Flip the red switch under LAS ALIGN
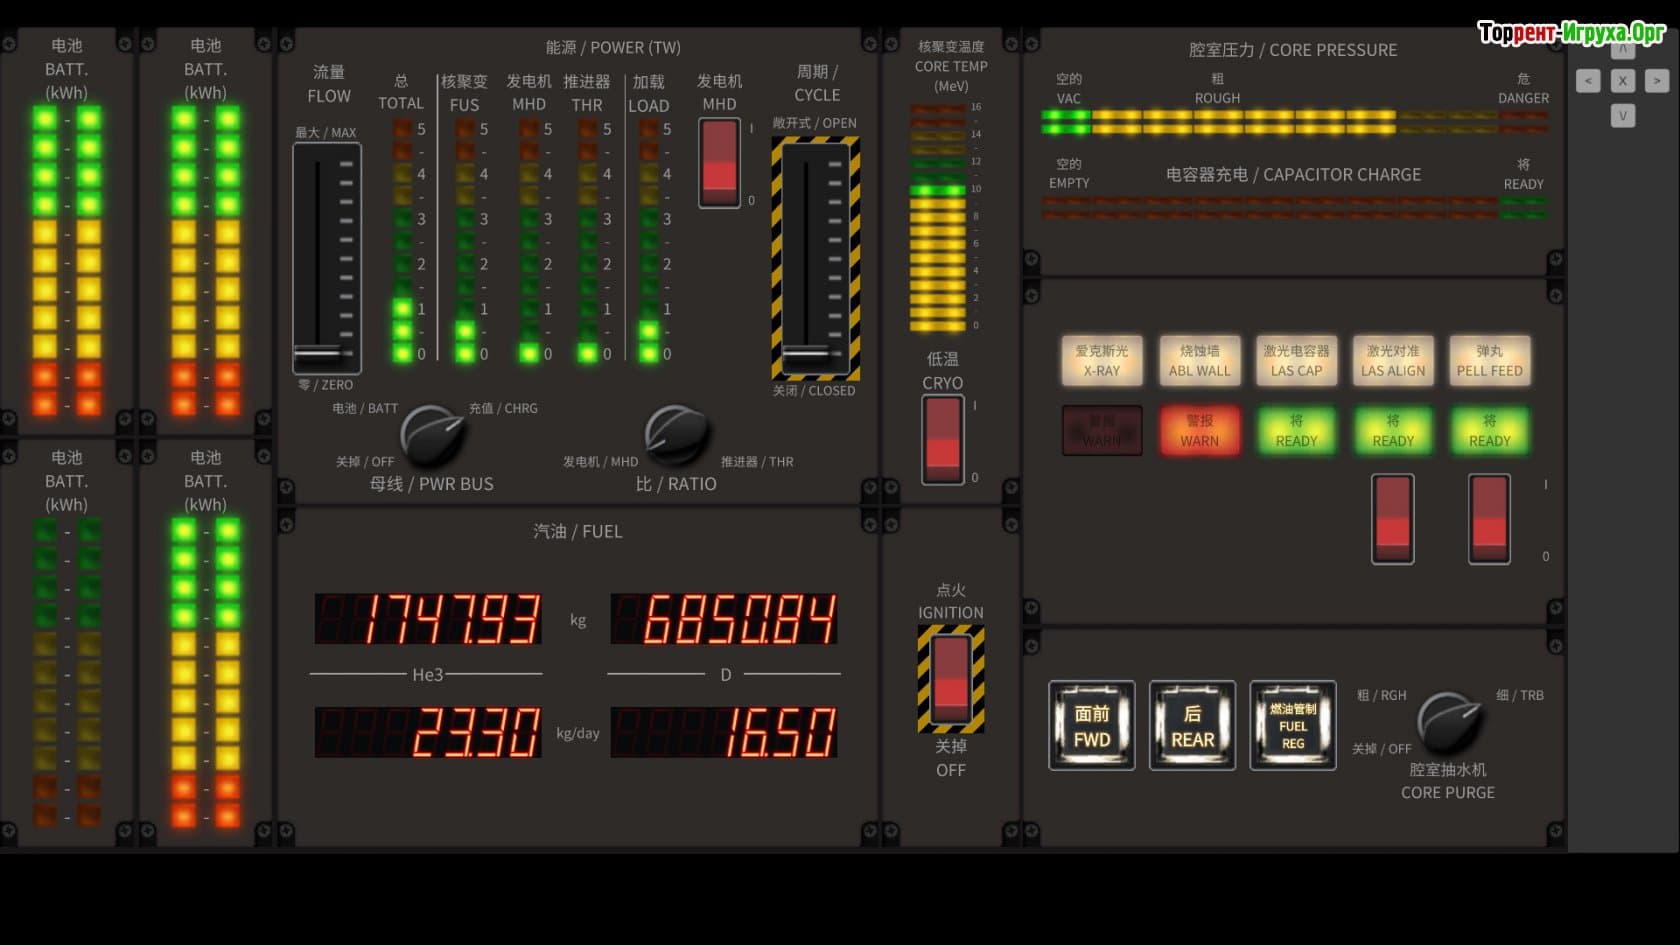The width and height of the screenshot is (1680, 945). coord(1392,519)
